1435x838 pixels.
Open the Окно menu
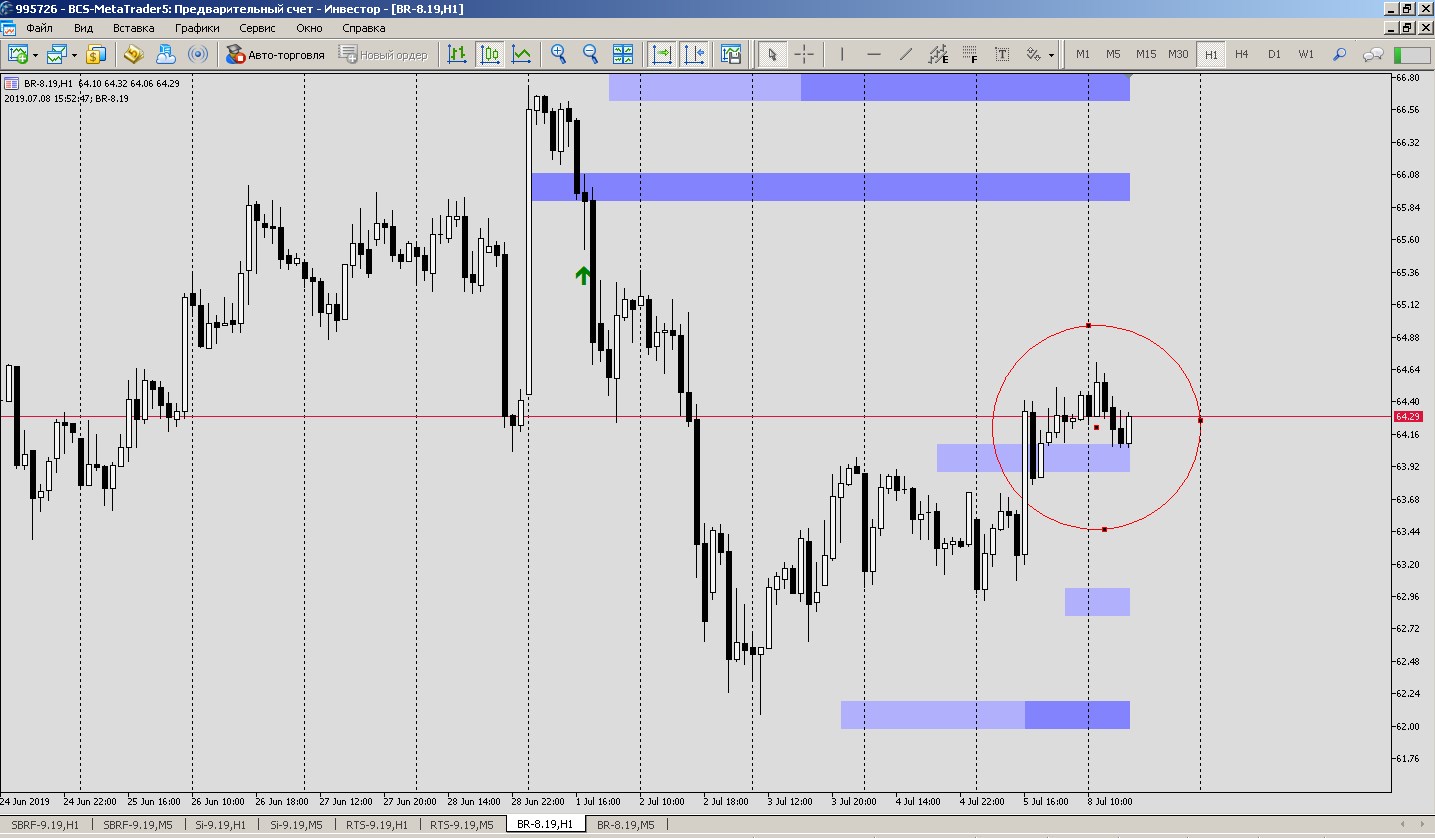[x=310, y=28]
